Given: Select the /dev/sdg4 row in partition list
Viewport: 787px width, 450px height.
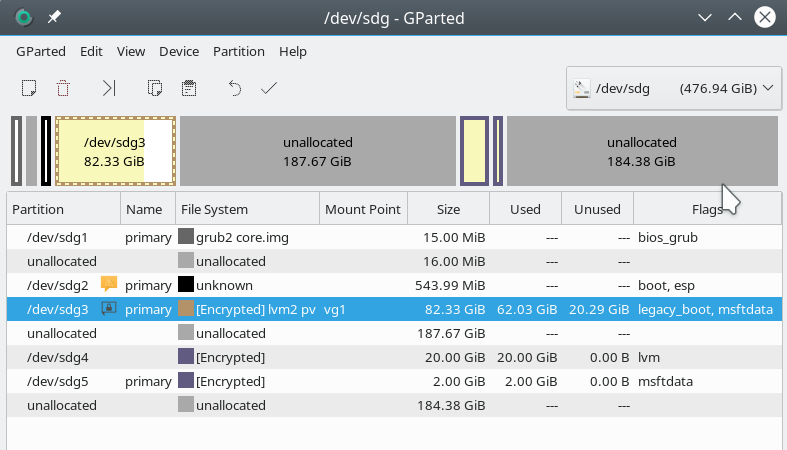Looking at the screenshot, I should [x=394, y=357].
